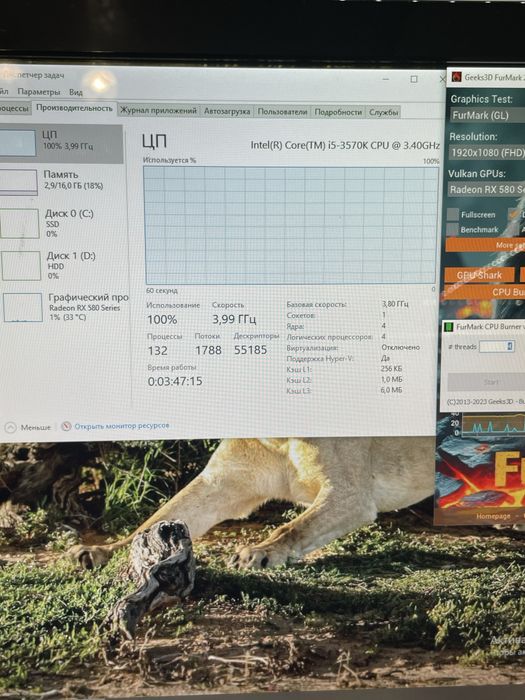Click the FurMark flame title bar icon
525x700 pixels.
point(456,77)
